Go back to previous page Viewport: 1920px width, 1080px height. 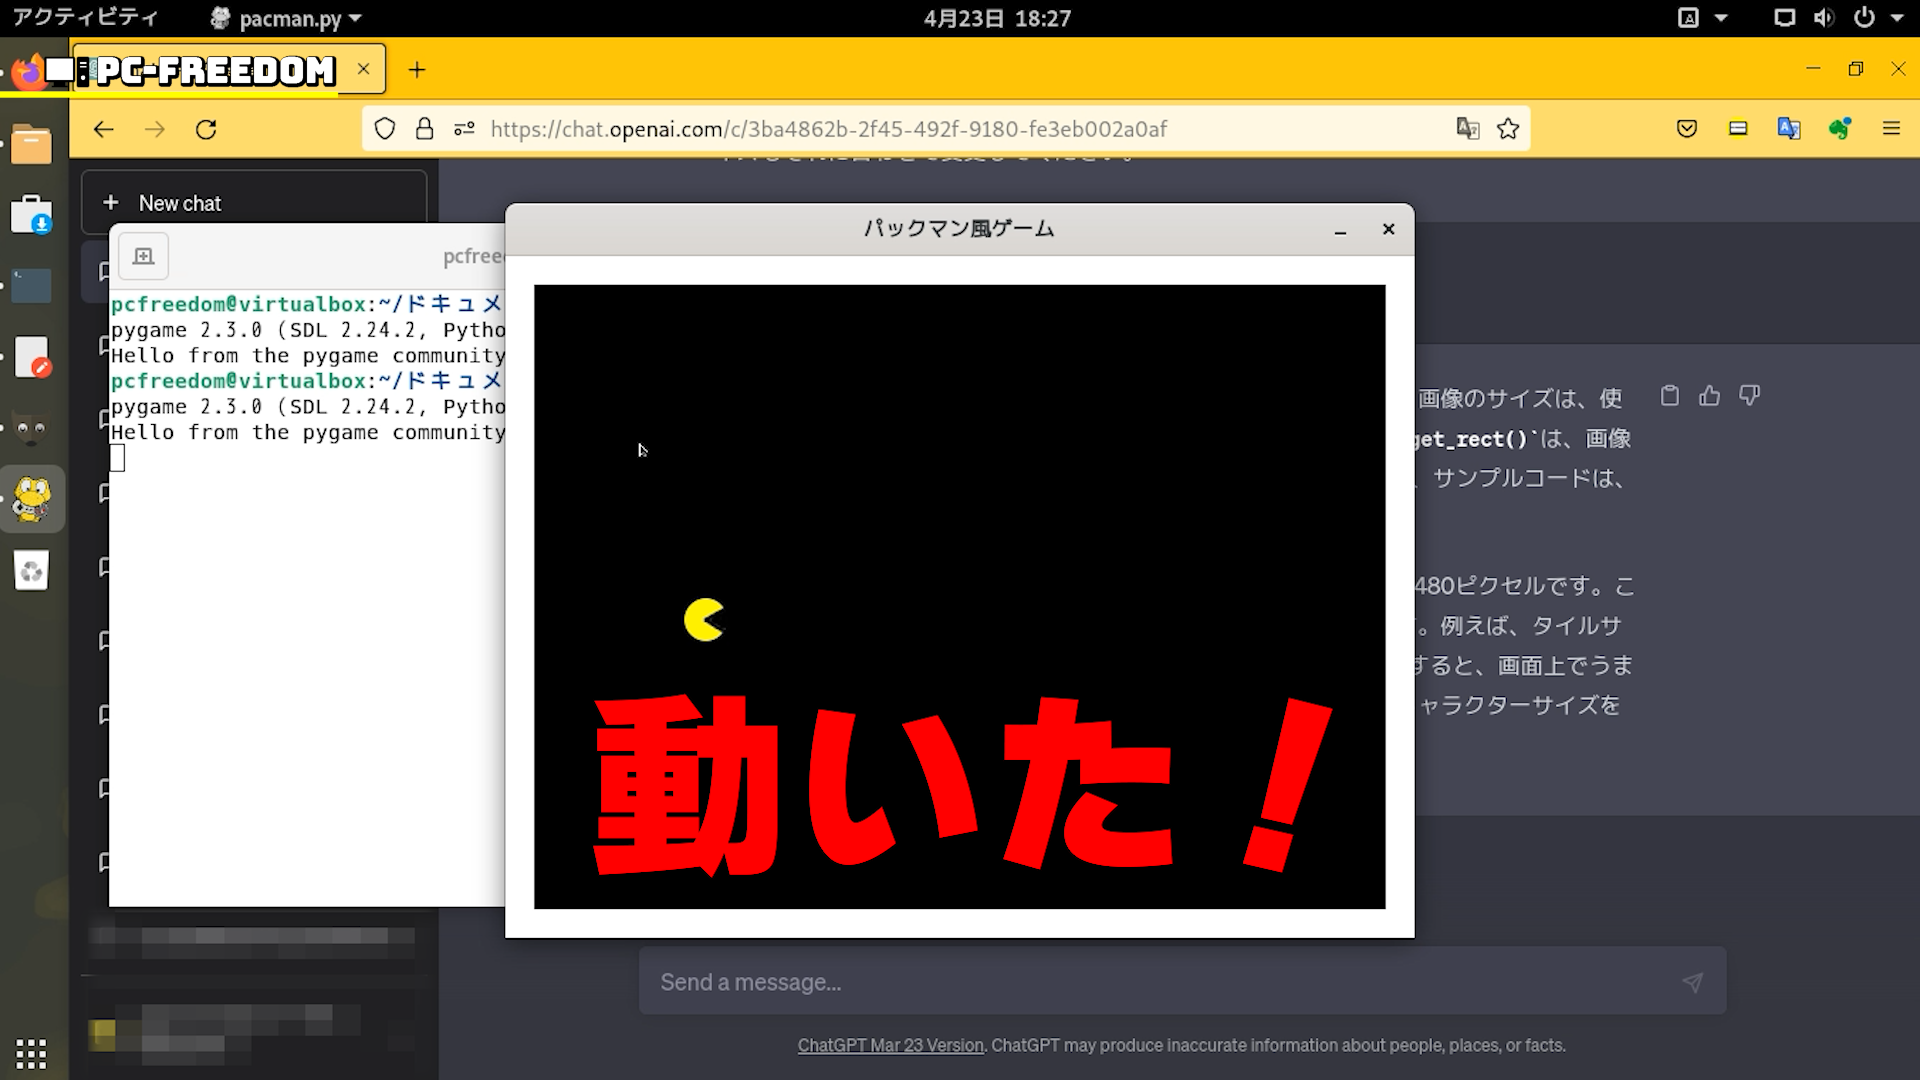coord(104,129)
